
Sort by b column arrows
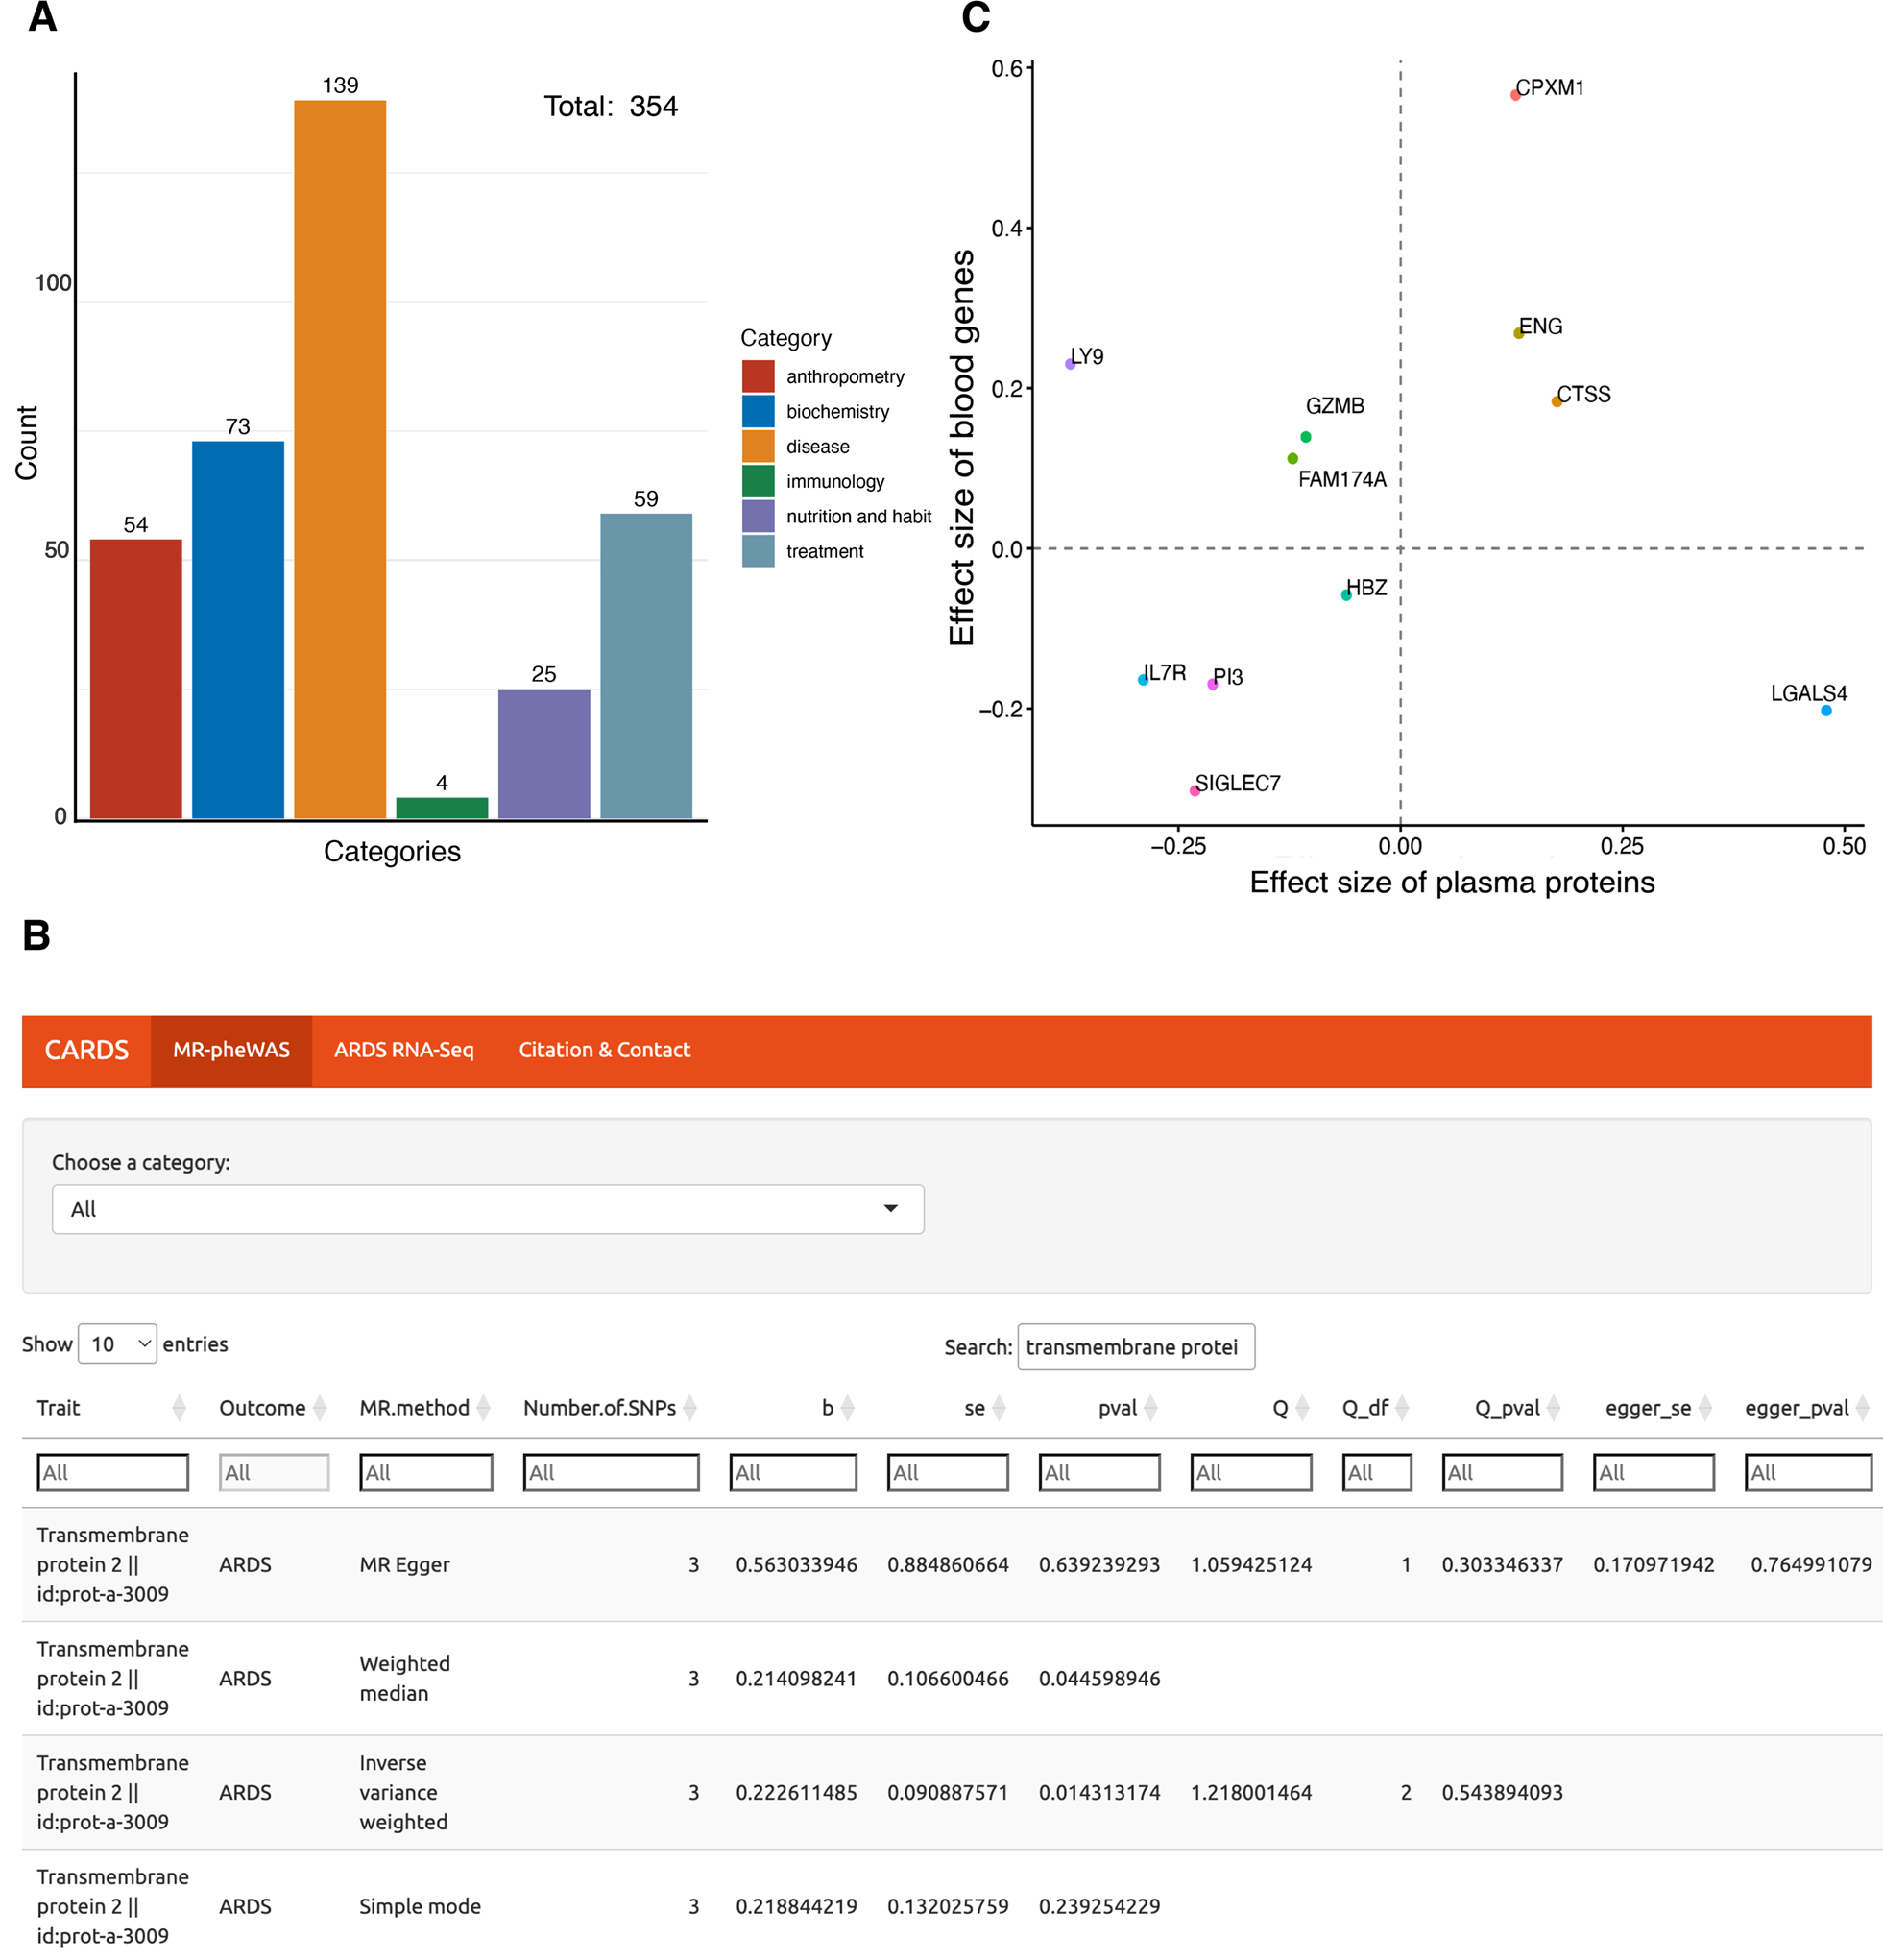click(848, 1408)
